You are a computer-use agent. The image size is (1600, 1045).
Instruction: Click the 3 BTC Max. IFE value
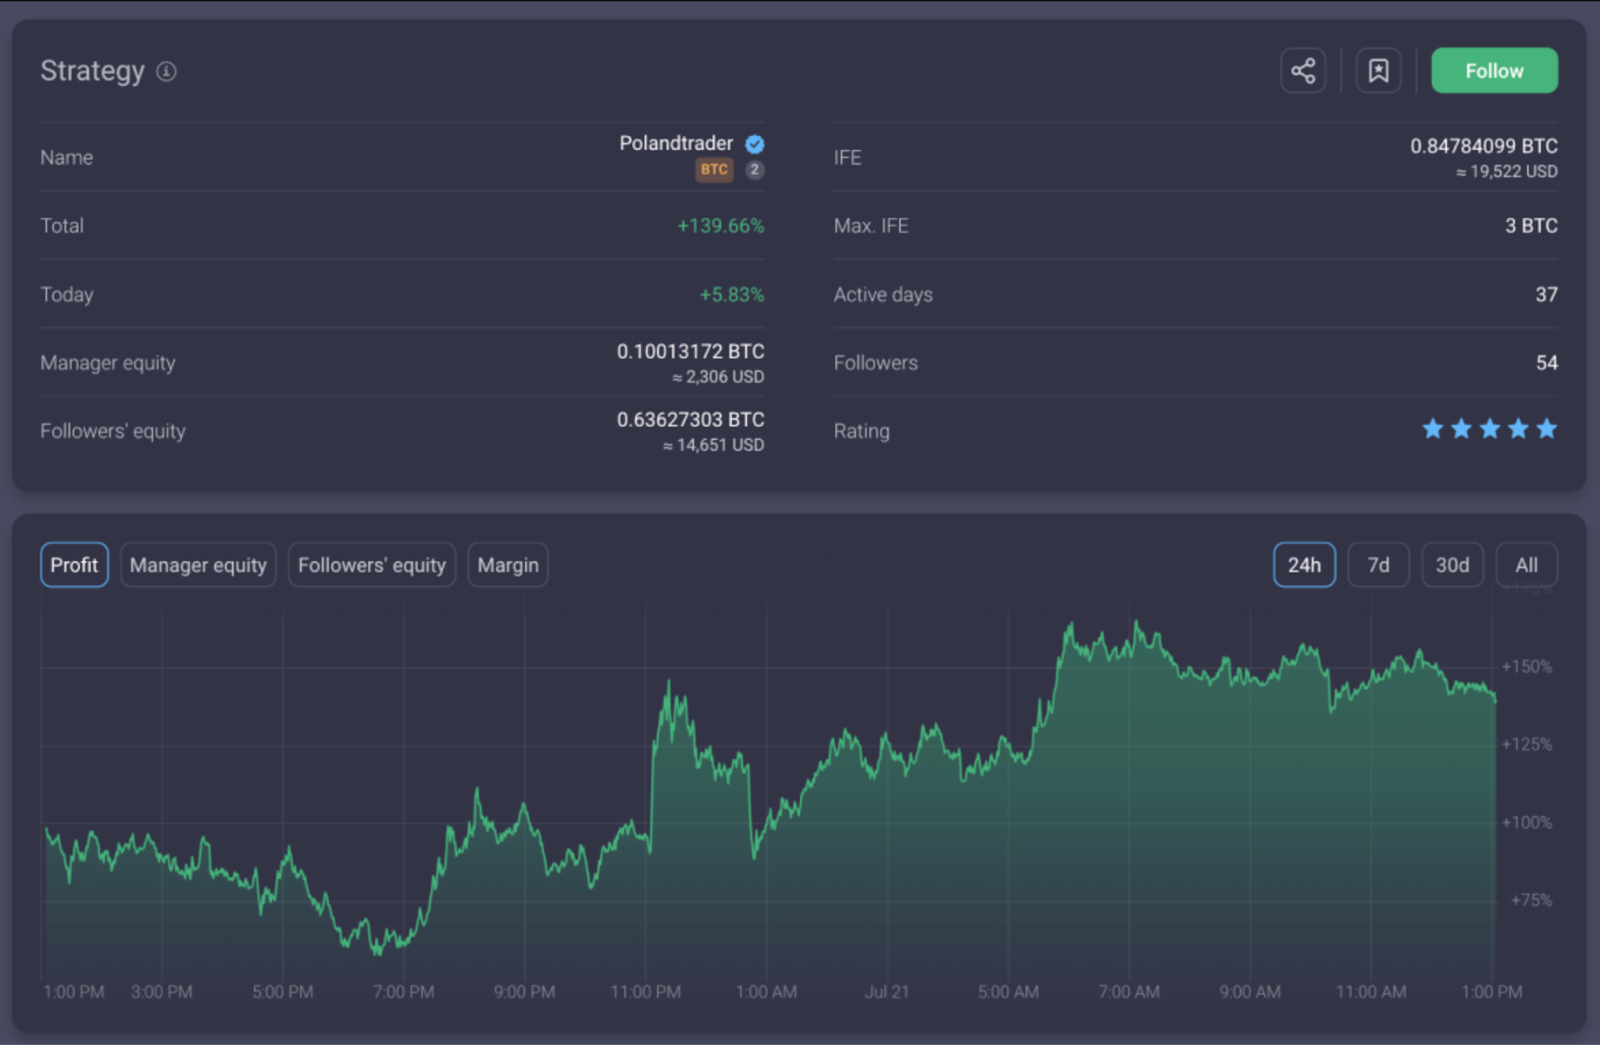[x=1531, y=226]
